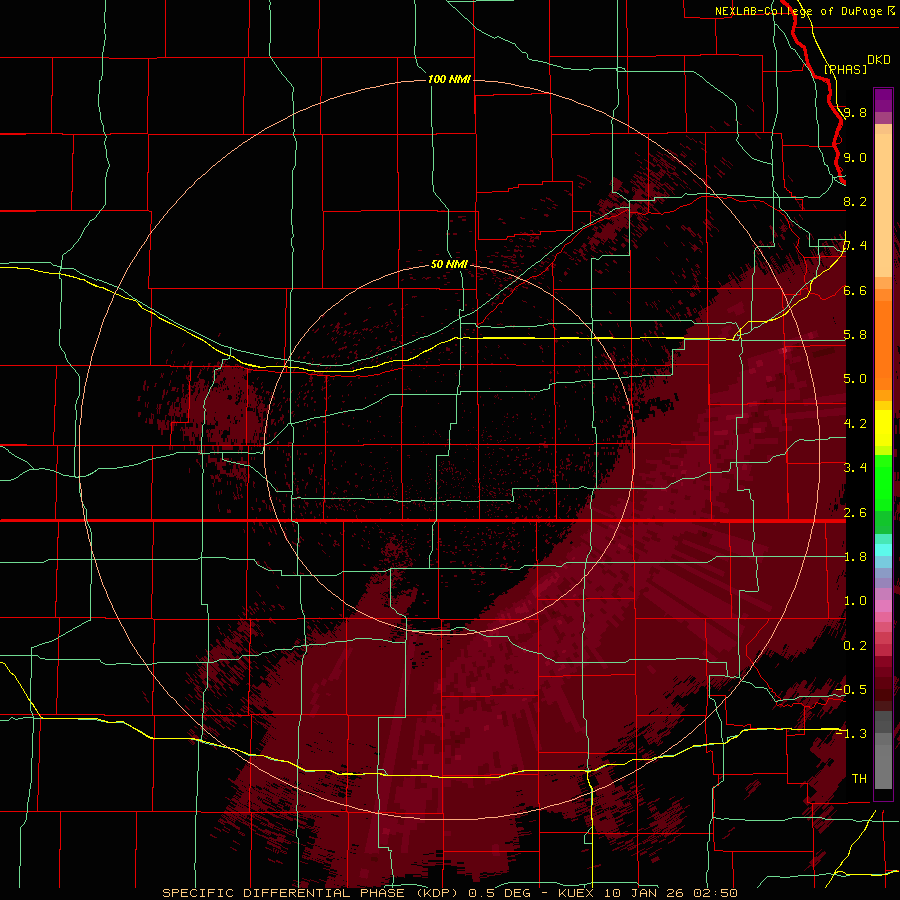Click the 8.2 value on color scale
The width and height of the screenshot is (900, 900).
point(855,201)
